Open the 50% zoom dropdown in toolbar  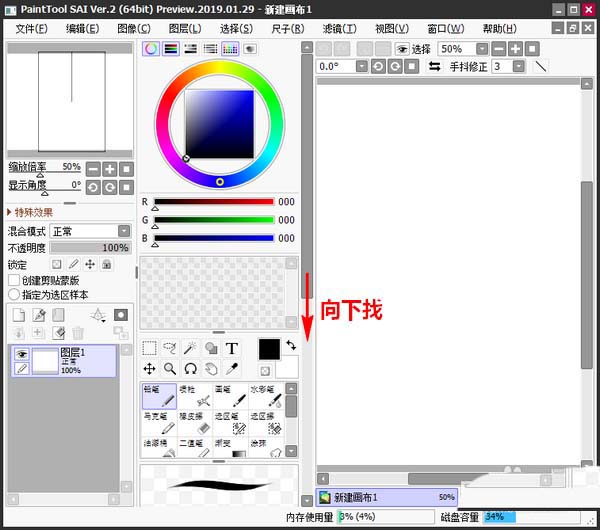(x=482, y=49)
